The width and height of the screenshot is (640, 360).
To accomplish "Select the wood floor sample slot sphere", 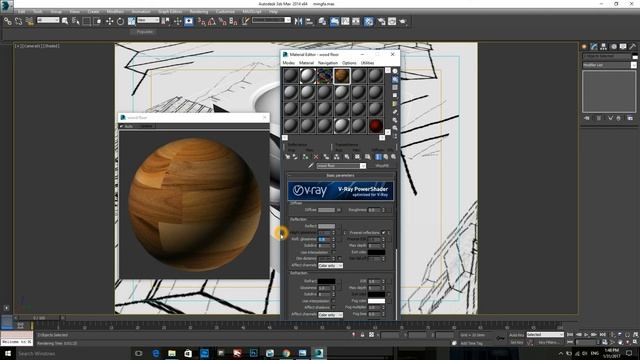I will pos(342,76).
